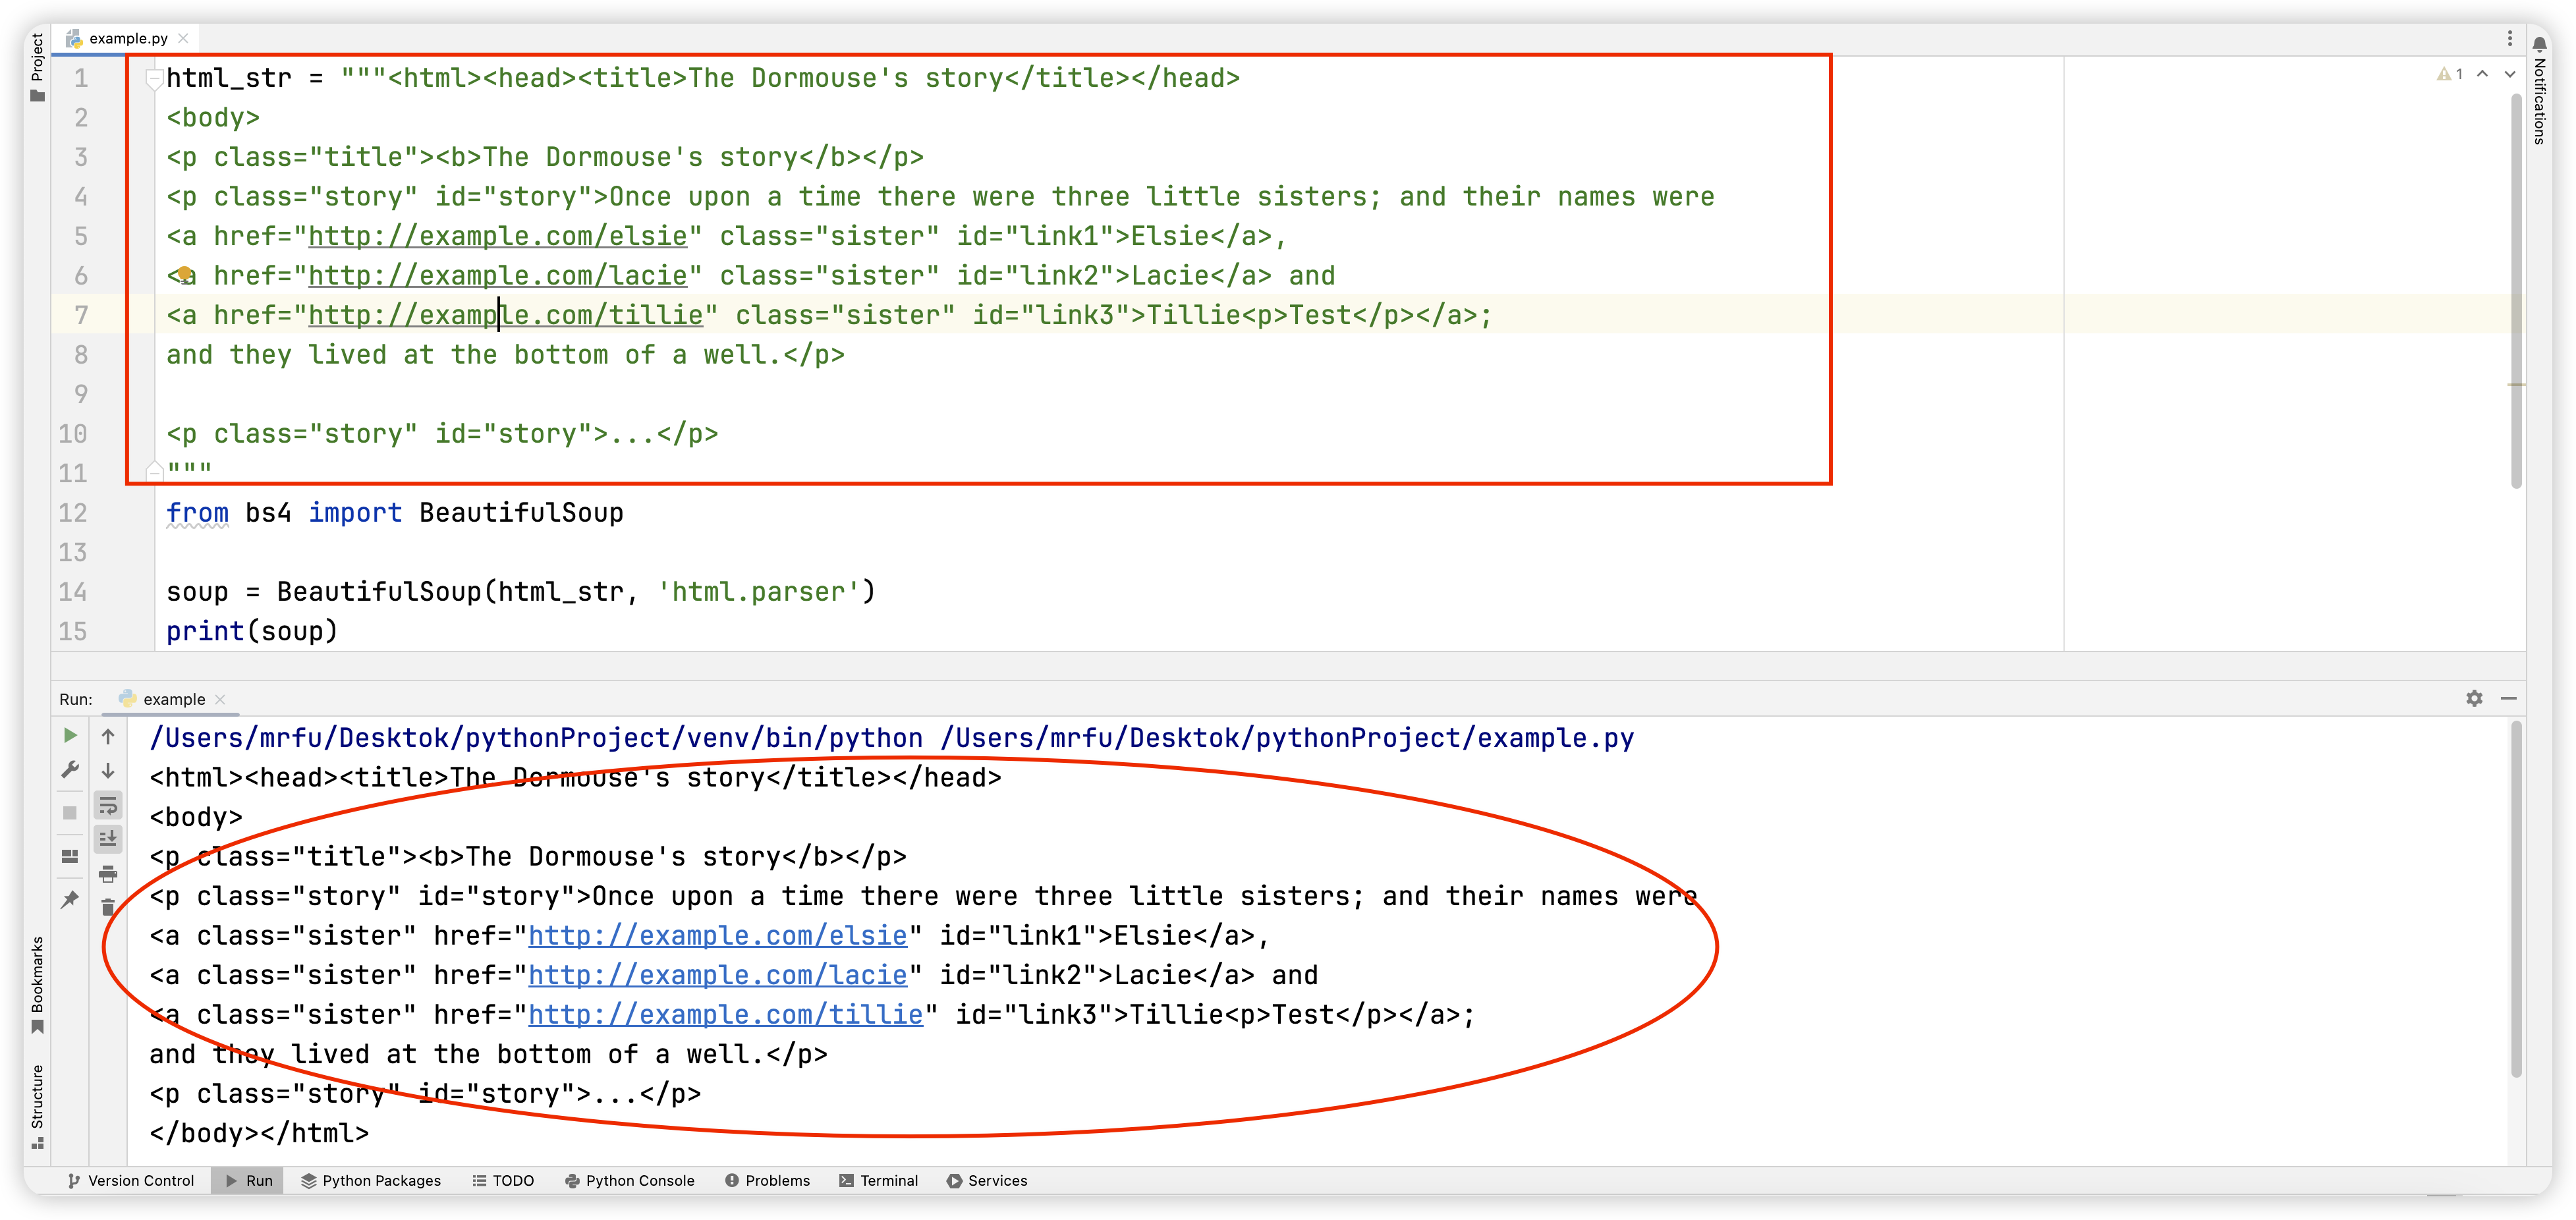
Task: Toggle scroll to end of output
Action: click(108, 838)
